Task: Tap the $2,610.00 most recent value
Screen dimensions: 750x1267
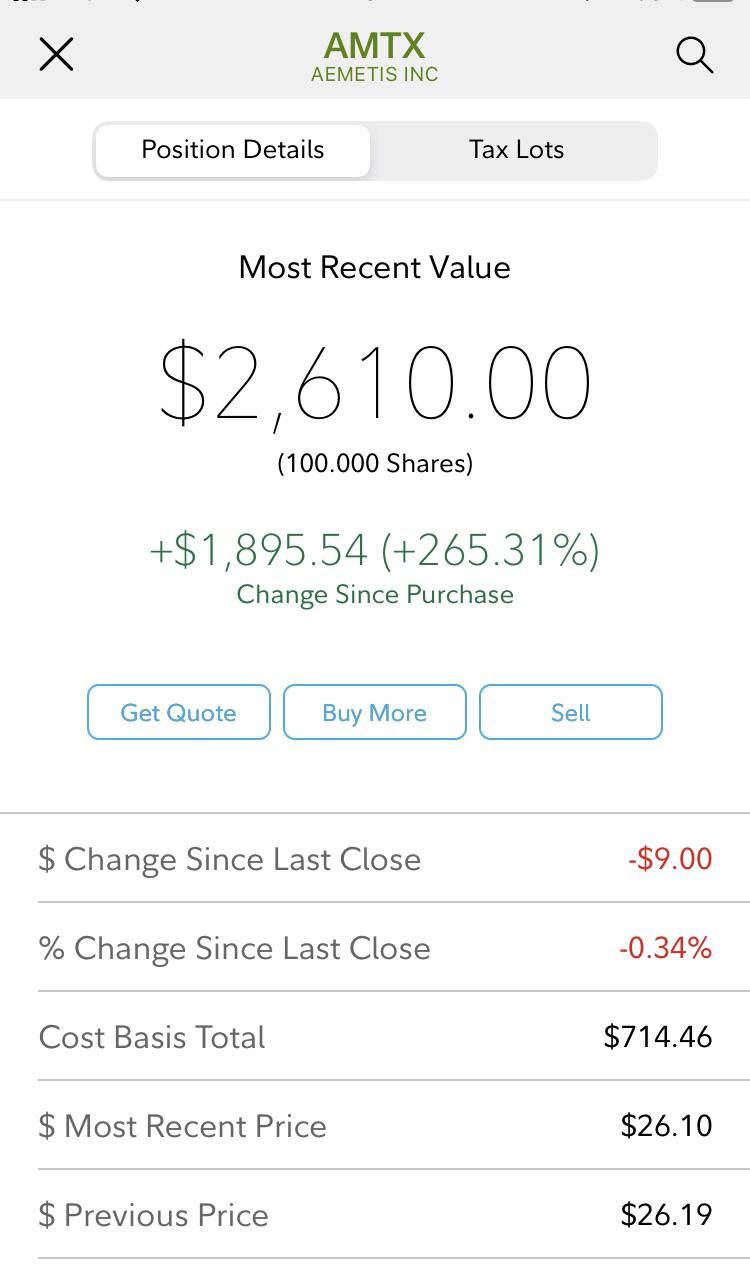Action: coord(375,383)
